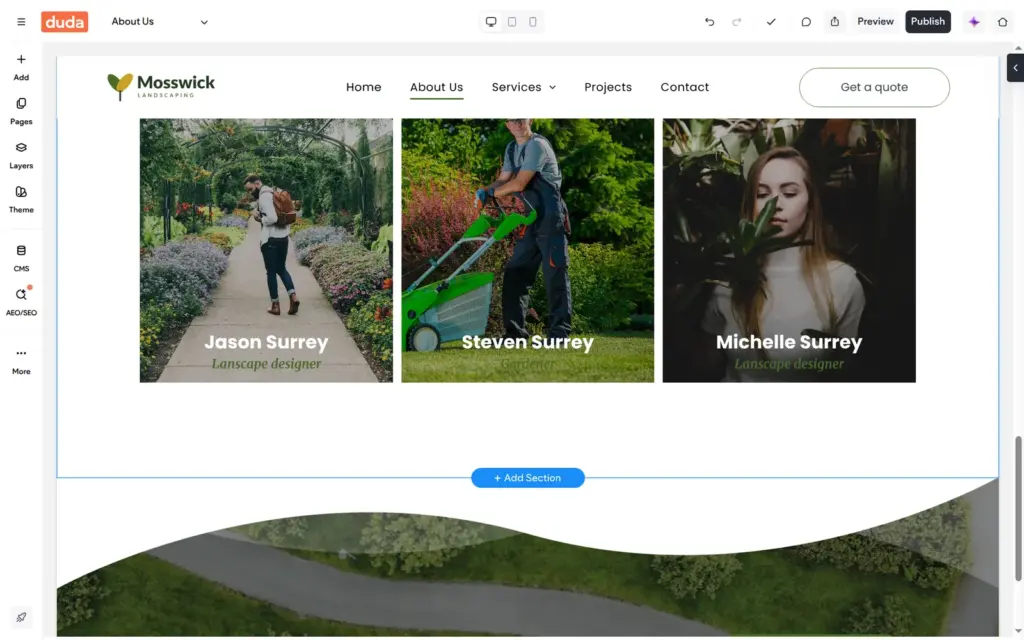
Task: Click Projects in site navigation
Action: pos(608,87)
